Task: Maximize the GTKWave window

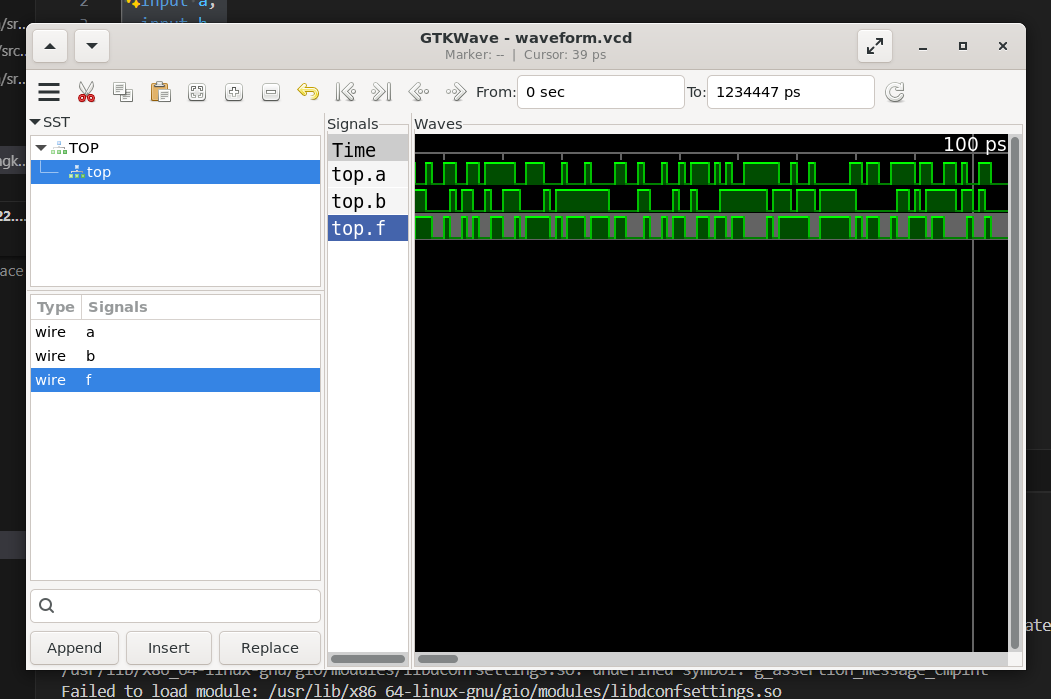Action: [x=963, y=46]
